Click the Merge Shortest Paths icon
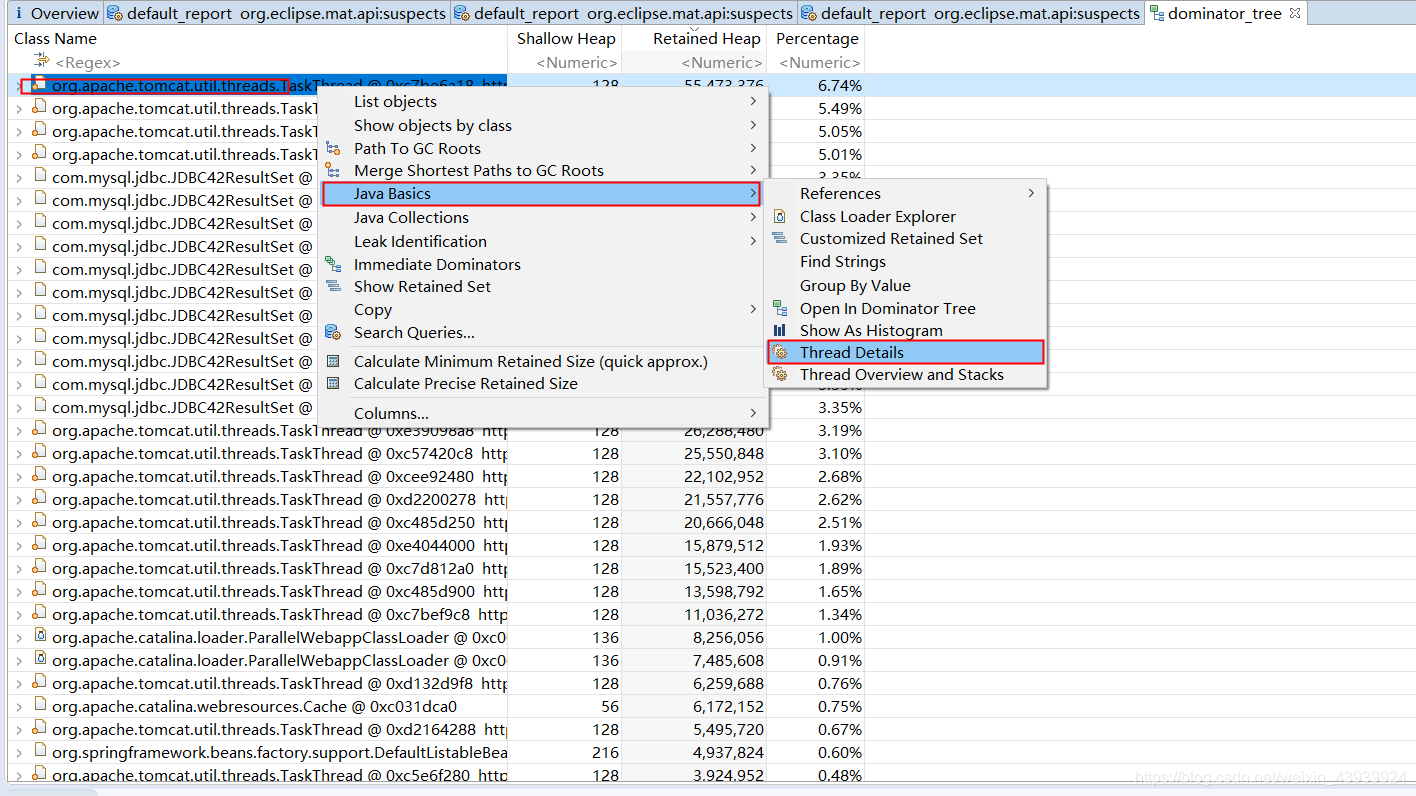1416x796 pixels. click(x=333, y=171)
